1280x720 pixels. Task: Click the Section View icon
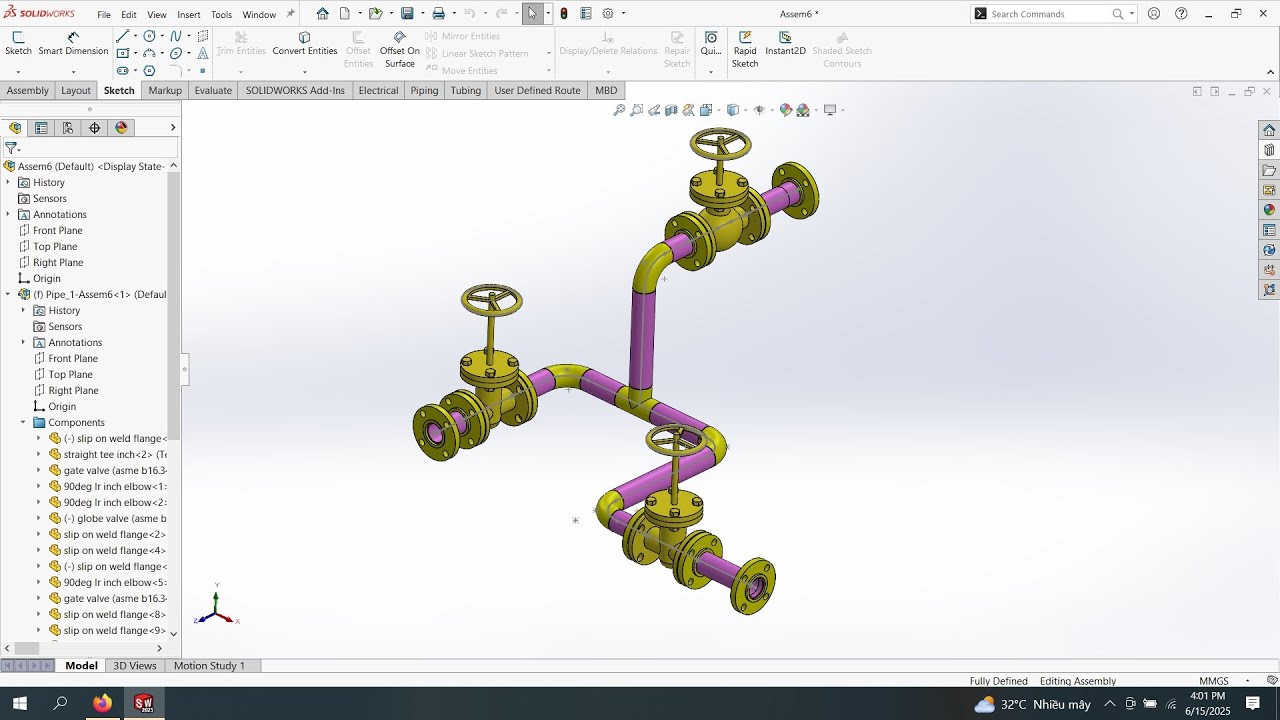[672, 110]
